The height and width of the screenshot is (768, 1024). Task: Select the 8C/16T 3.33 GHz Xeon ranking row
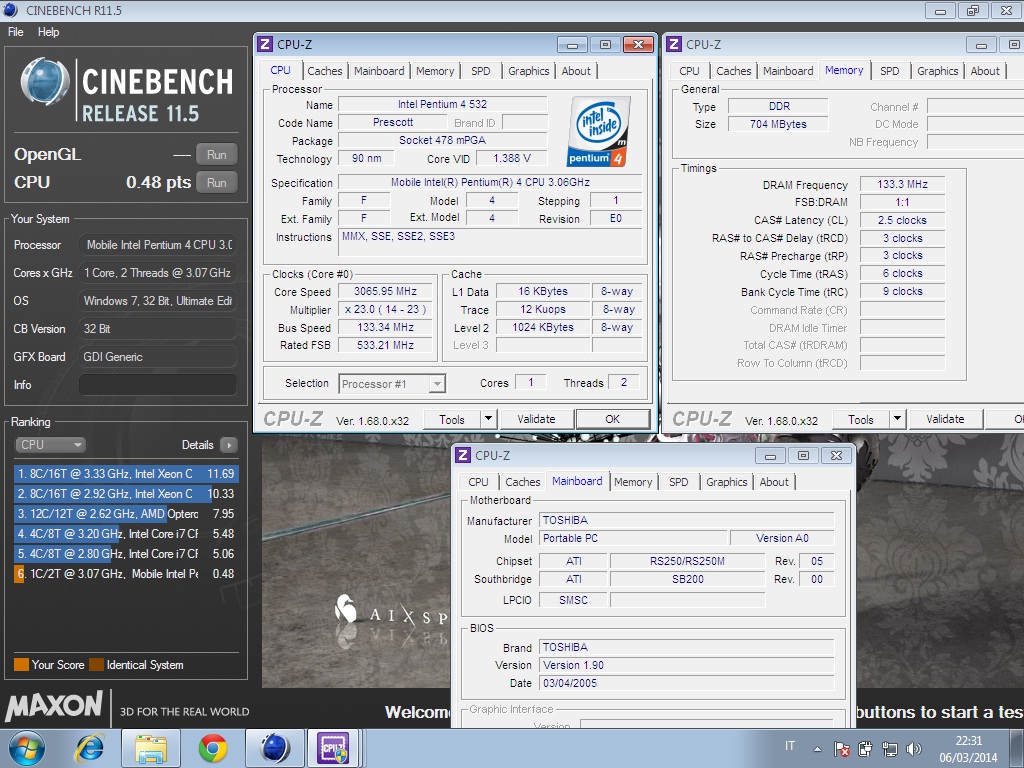126,473
